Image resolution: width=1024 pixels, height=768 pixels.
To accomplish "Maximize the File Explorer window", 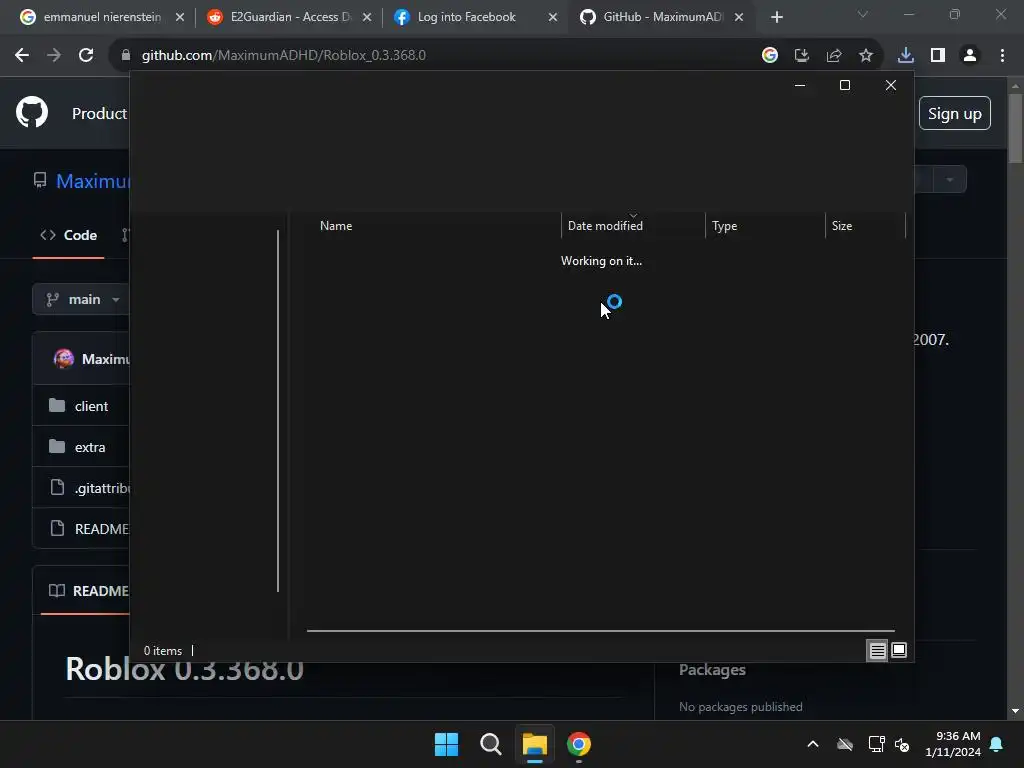I will [x=845, y=86].
